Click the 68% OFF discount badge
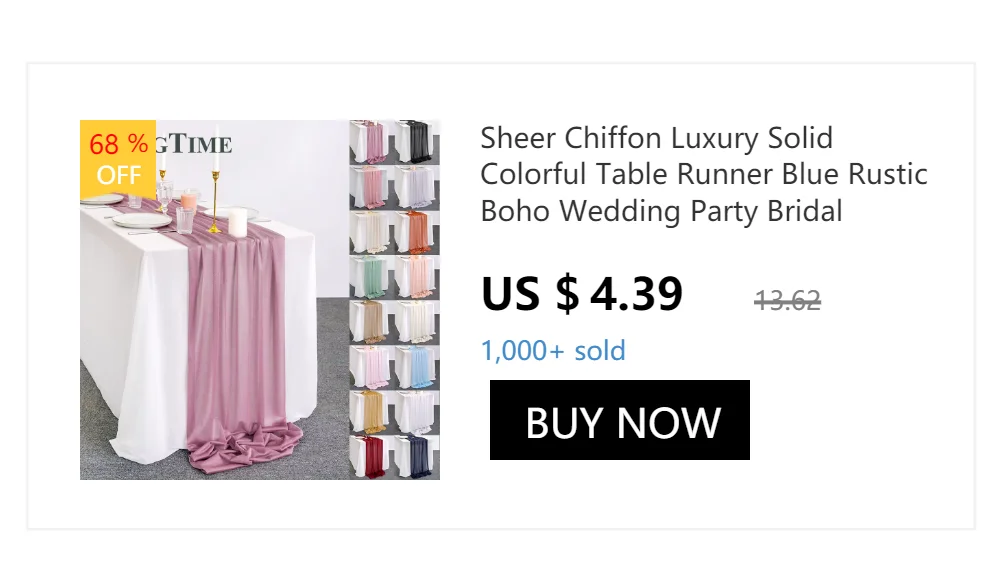 pyautogui.click(x=118, y=160)
